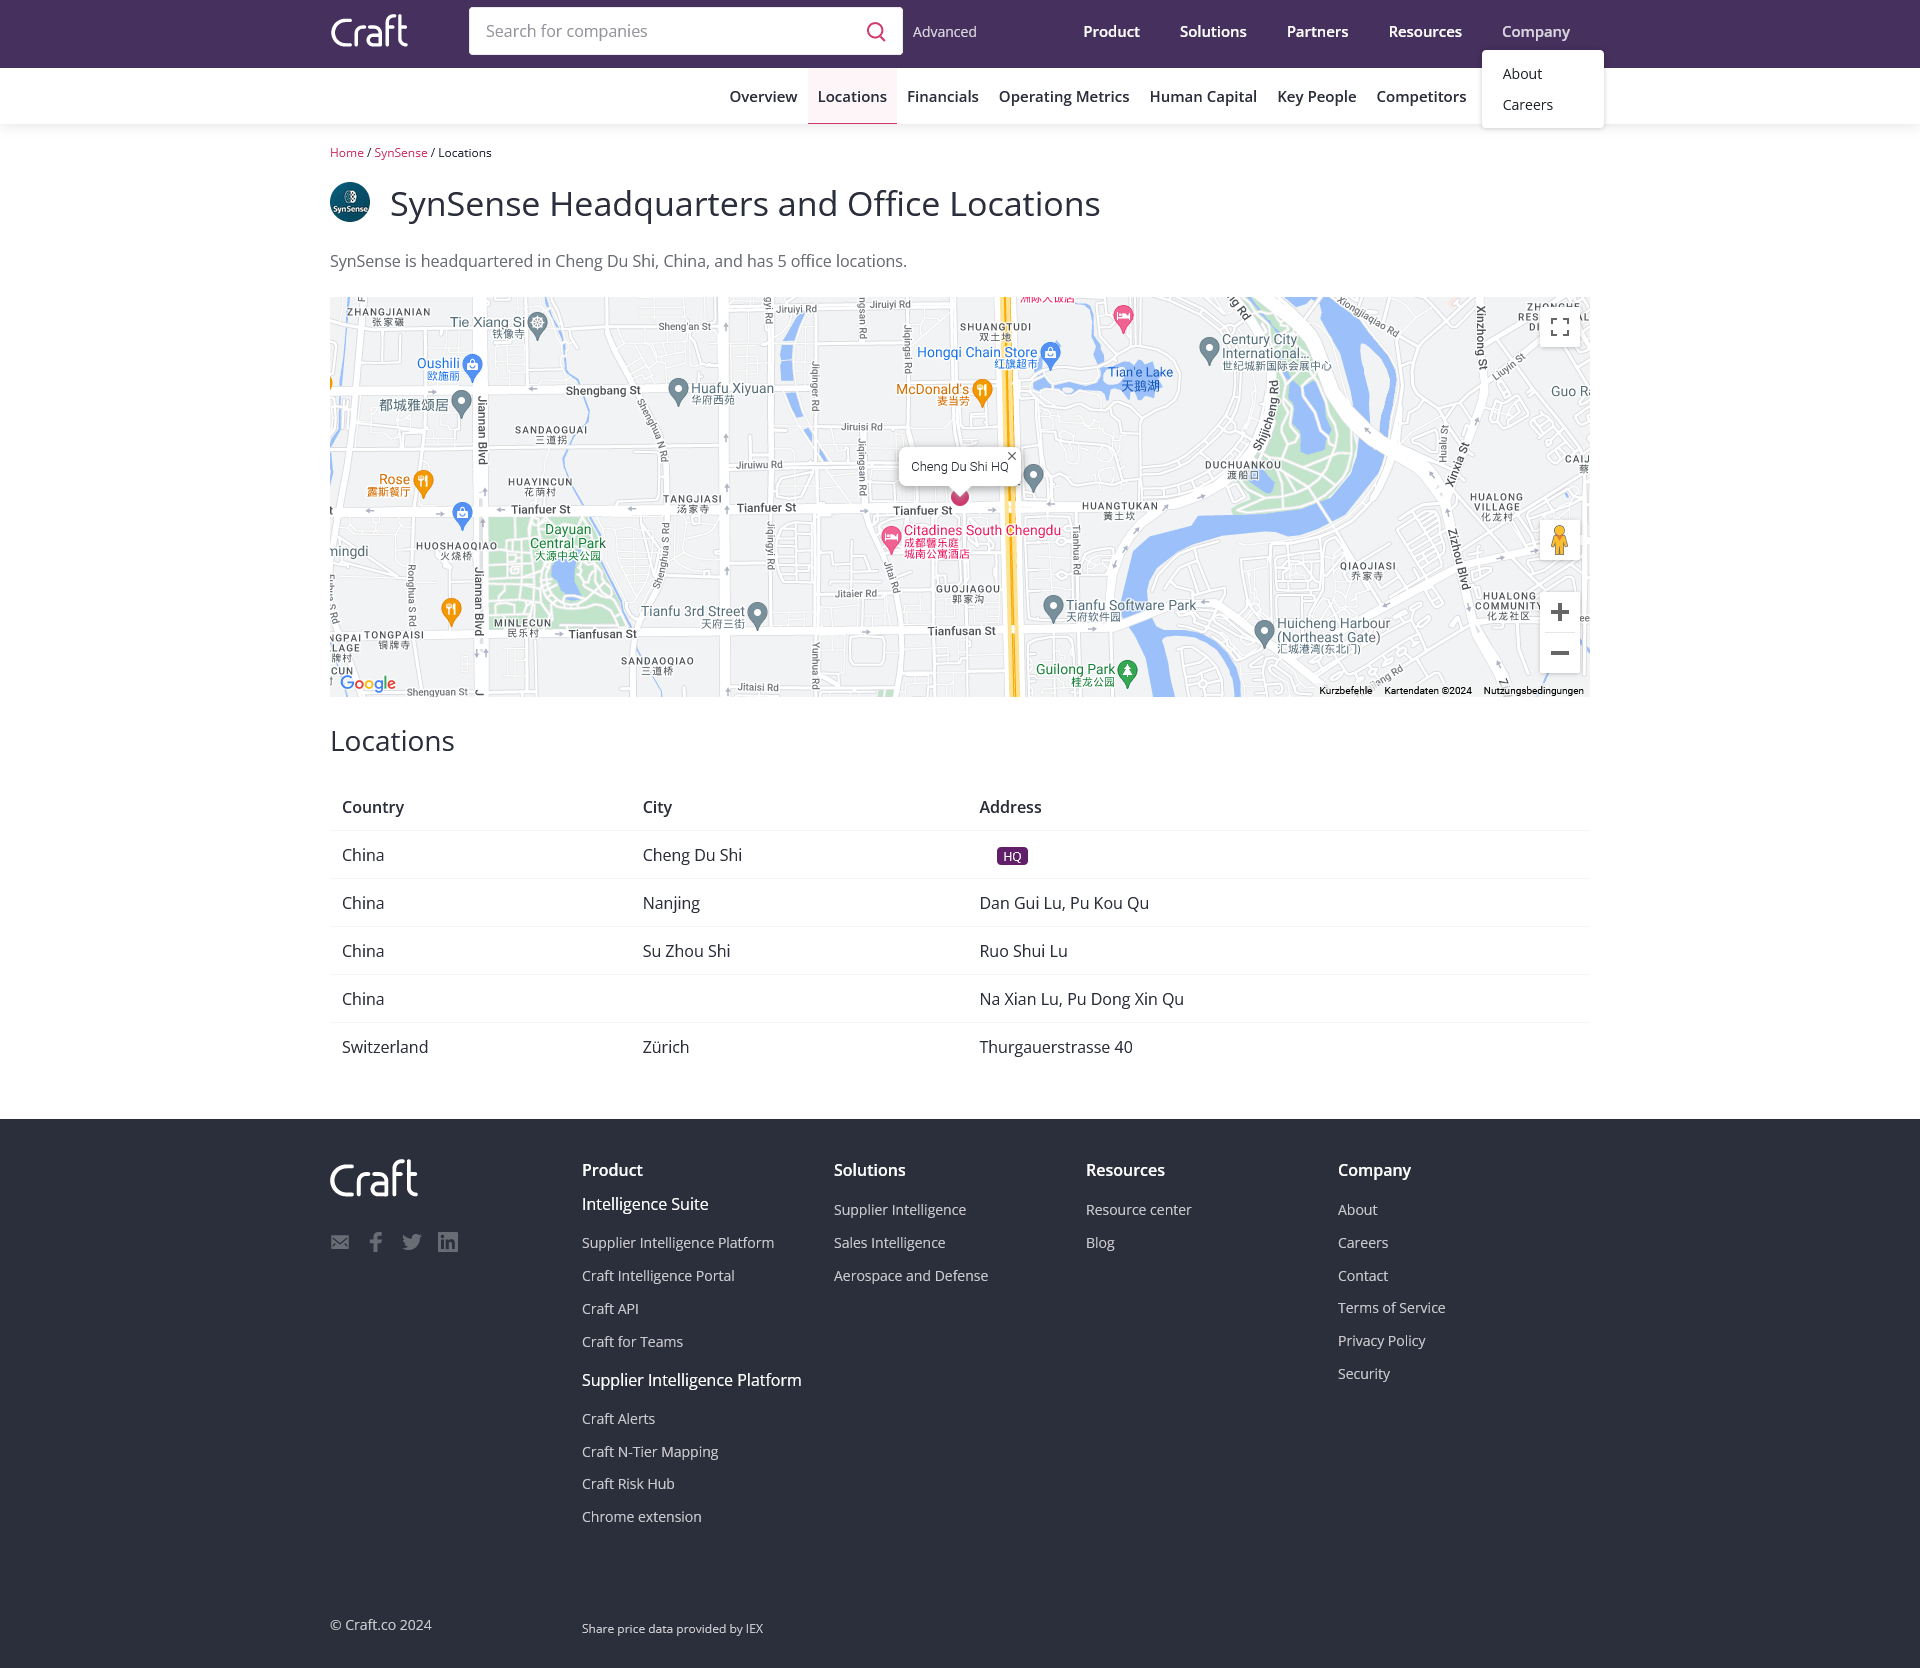Select About in the Company dropdown
This screenshot has height=1668, width=1920.
1522,74
